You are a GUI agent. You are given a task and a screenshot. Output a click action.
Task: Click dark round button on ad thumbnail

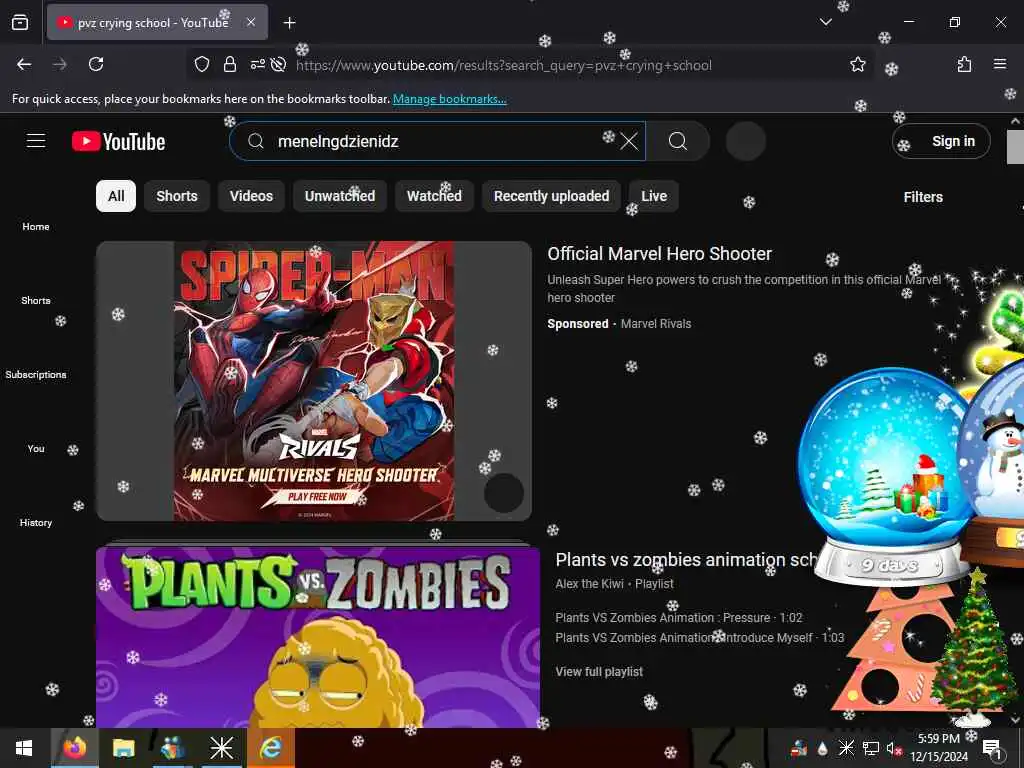(504, 493)
